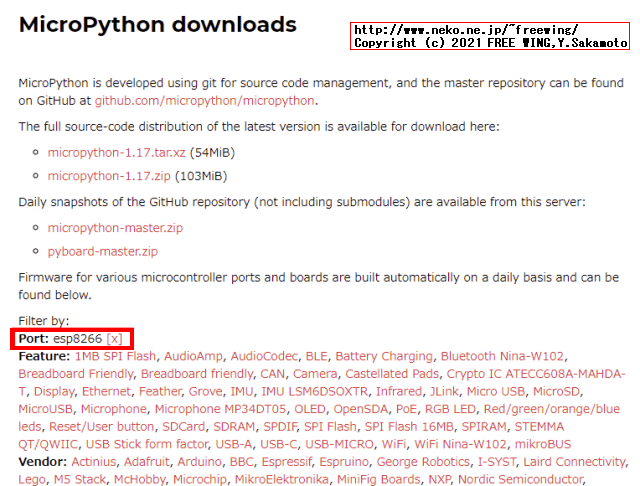Filter by OLED feature

pyautogui.click(x=310, y=409)
